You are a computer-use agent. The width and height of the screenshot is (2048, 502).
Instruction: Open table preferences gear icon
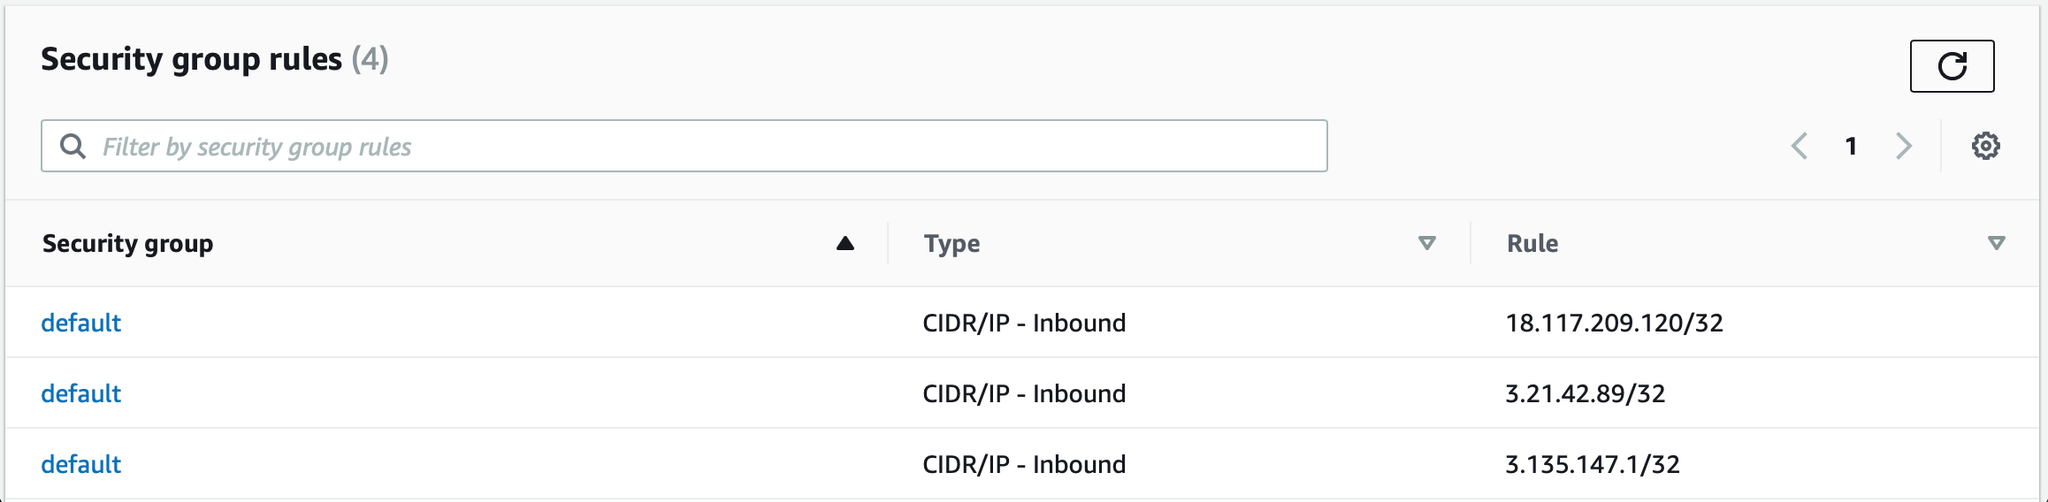click(x=1985, y=146)
